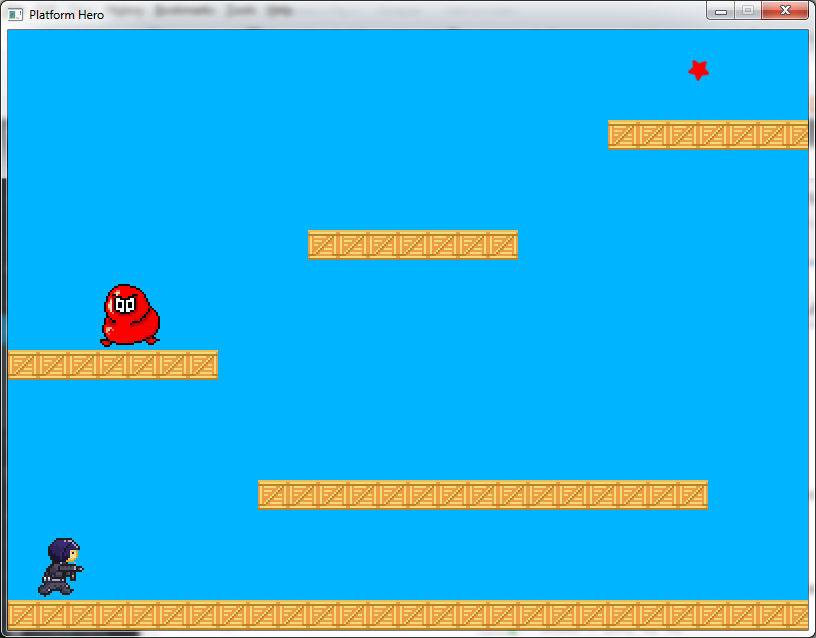Click the rightmost crate of the long lower platform
This screenshot has height=638, width=816.
[692, 495]
